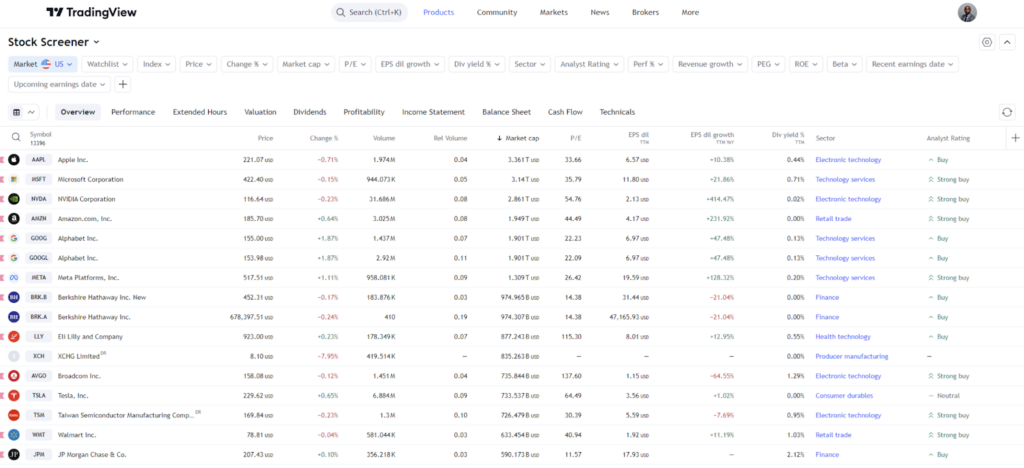The image size is (1024, 468).
Task: Open the Stock Screener title dropdown
Action: click(54, 42)
